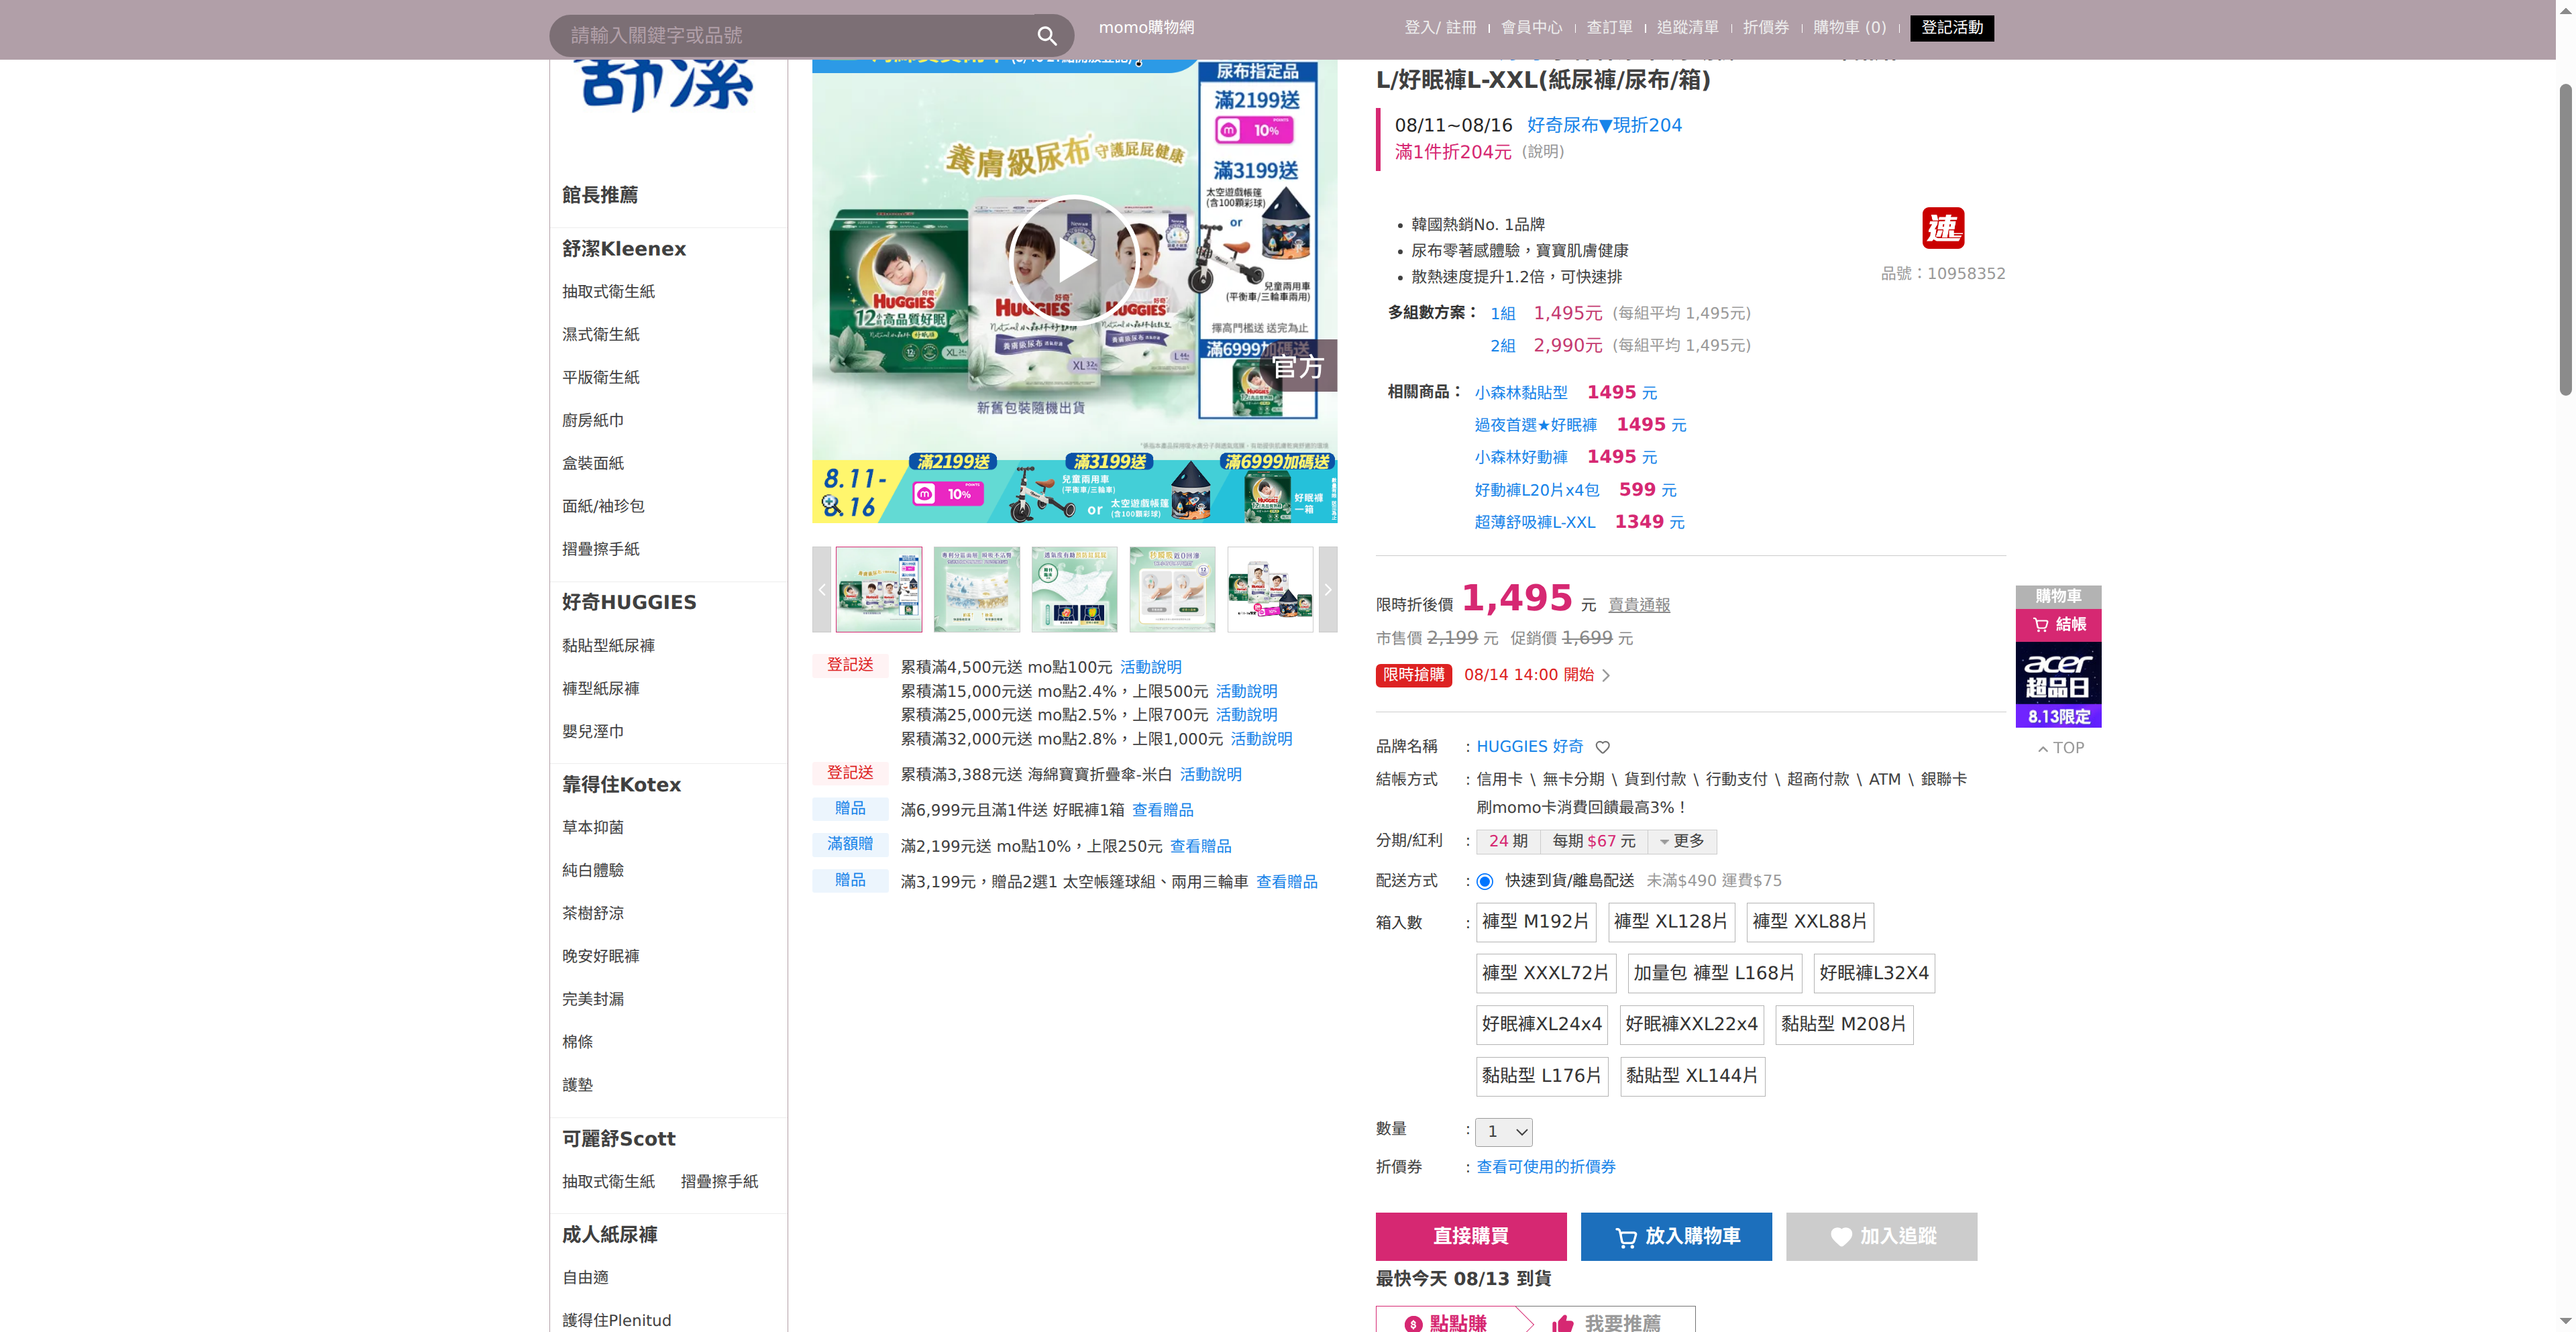Expand 更多 installment options

(1683, 842)
